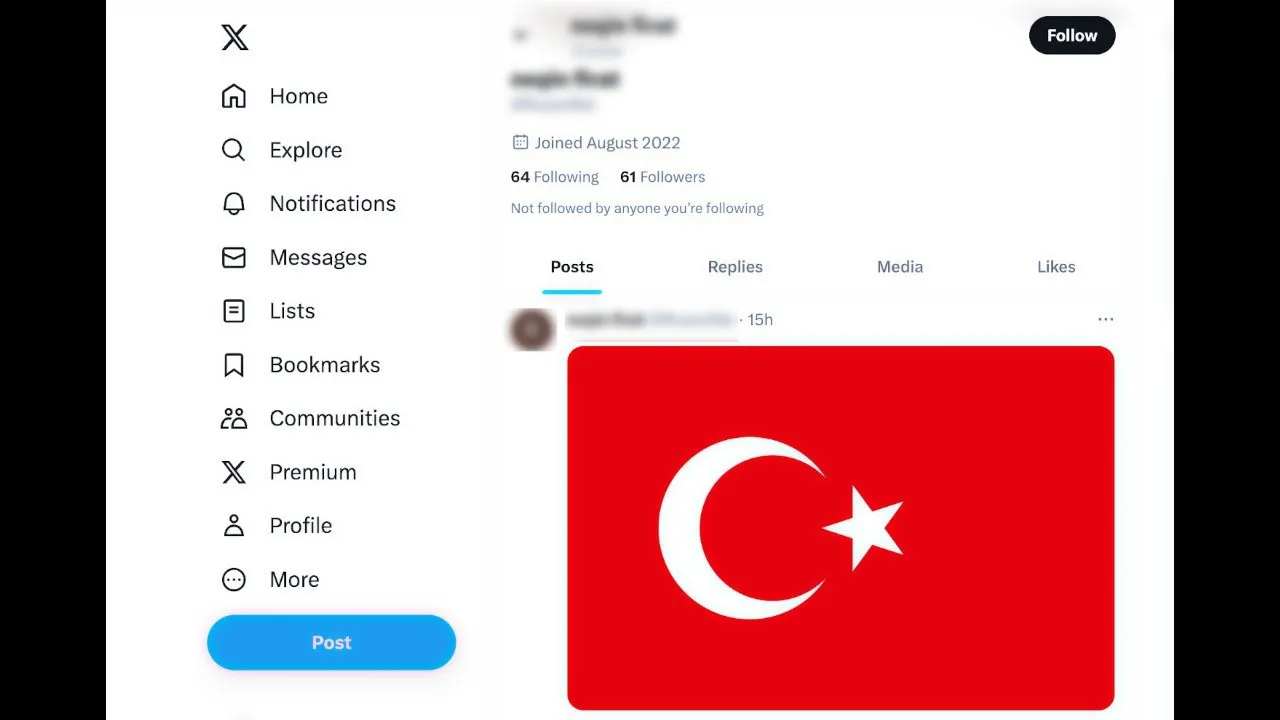This screenshot has height=720, width=1280.
Task: Click the blue Post button
Action: click(x=331, y=643)
